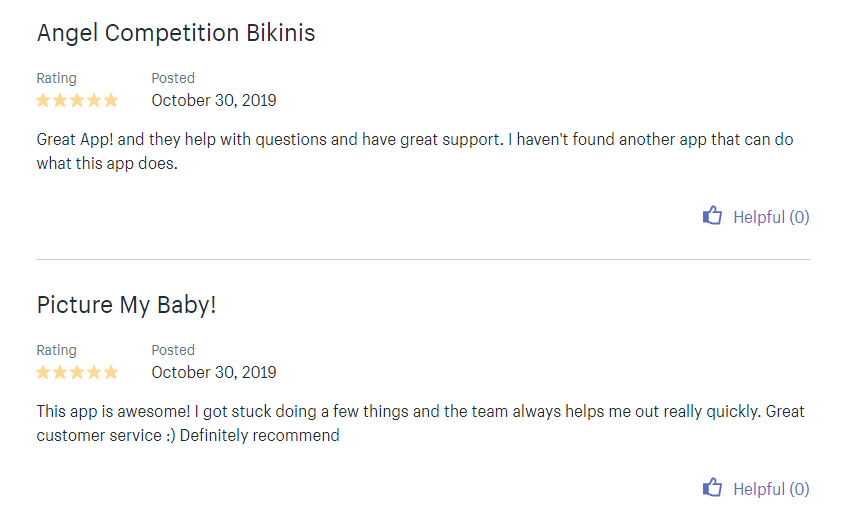Click the October 30, 2019 date of first review
The image size is (847, 517).
pos(214,100)
